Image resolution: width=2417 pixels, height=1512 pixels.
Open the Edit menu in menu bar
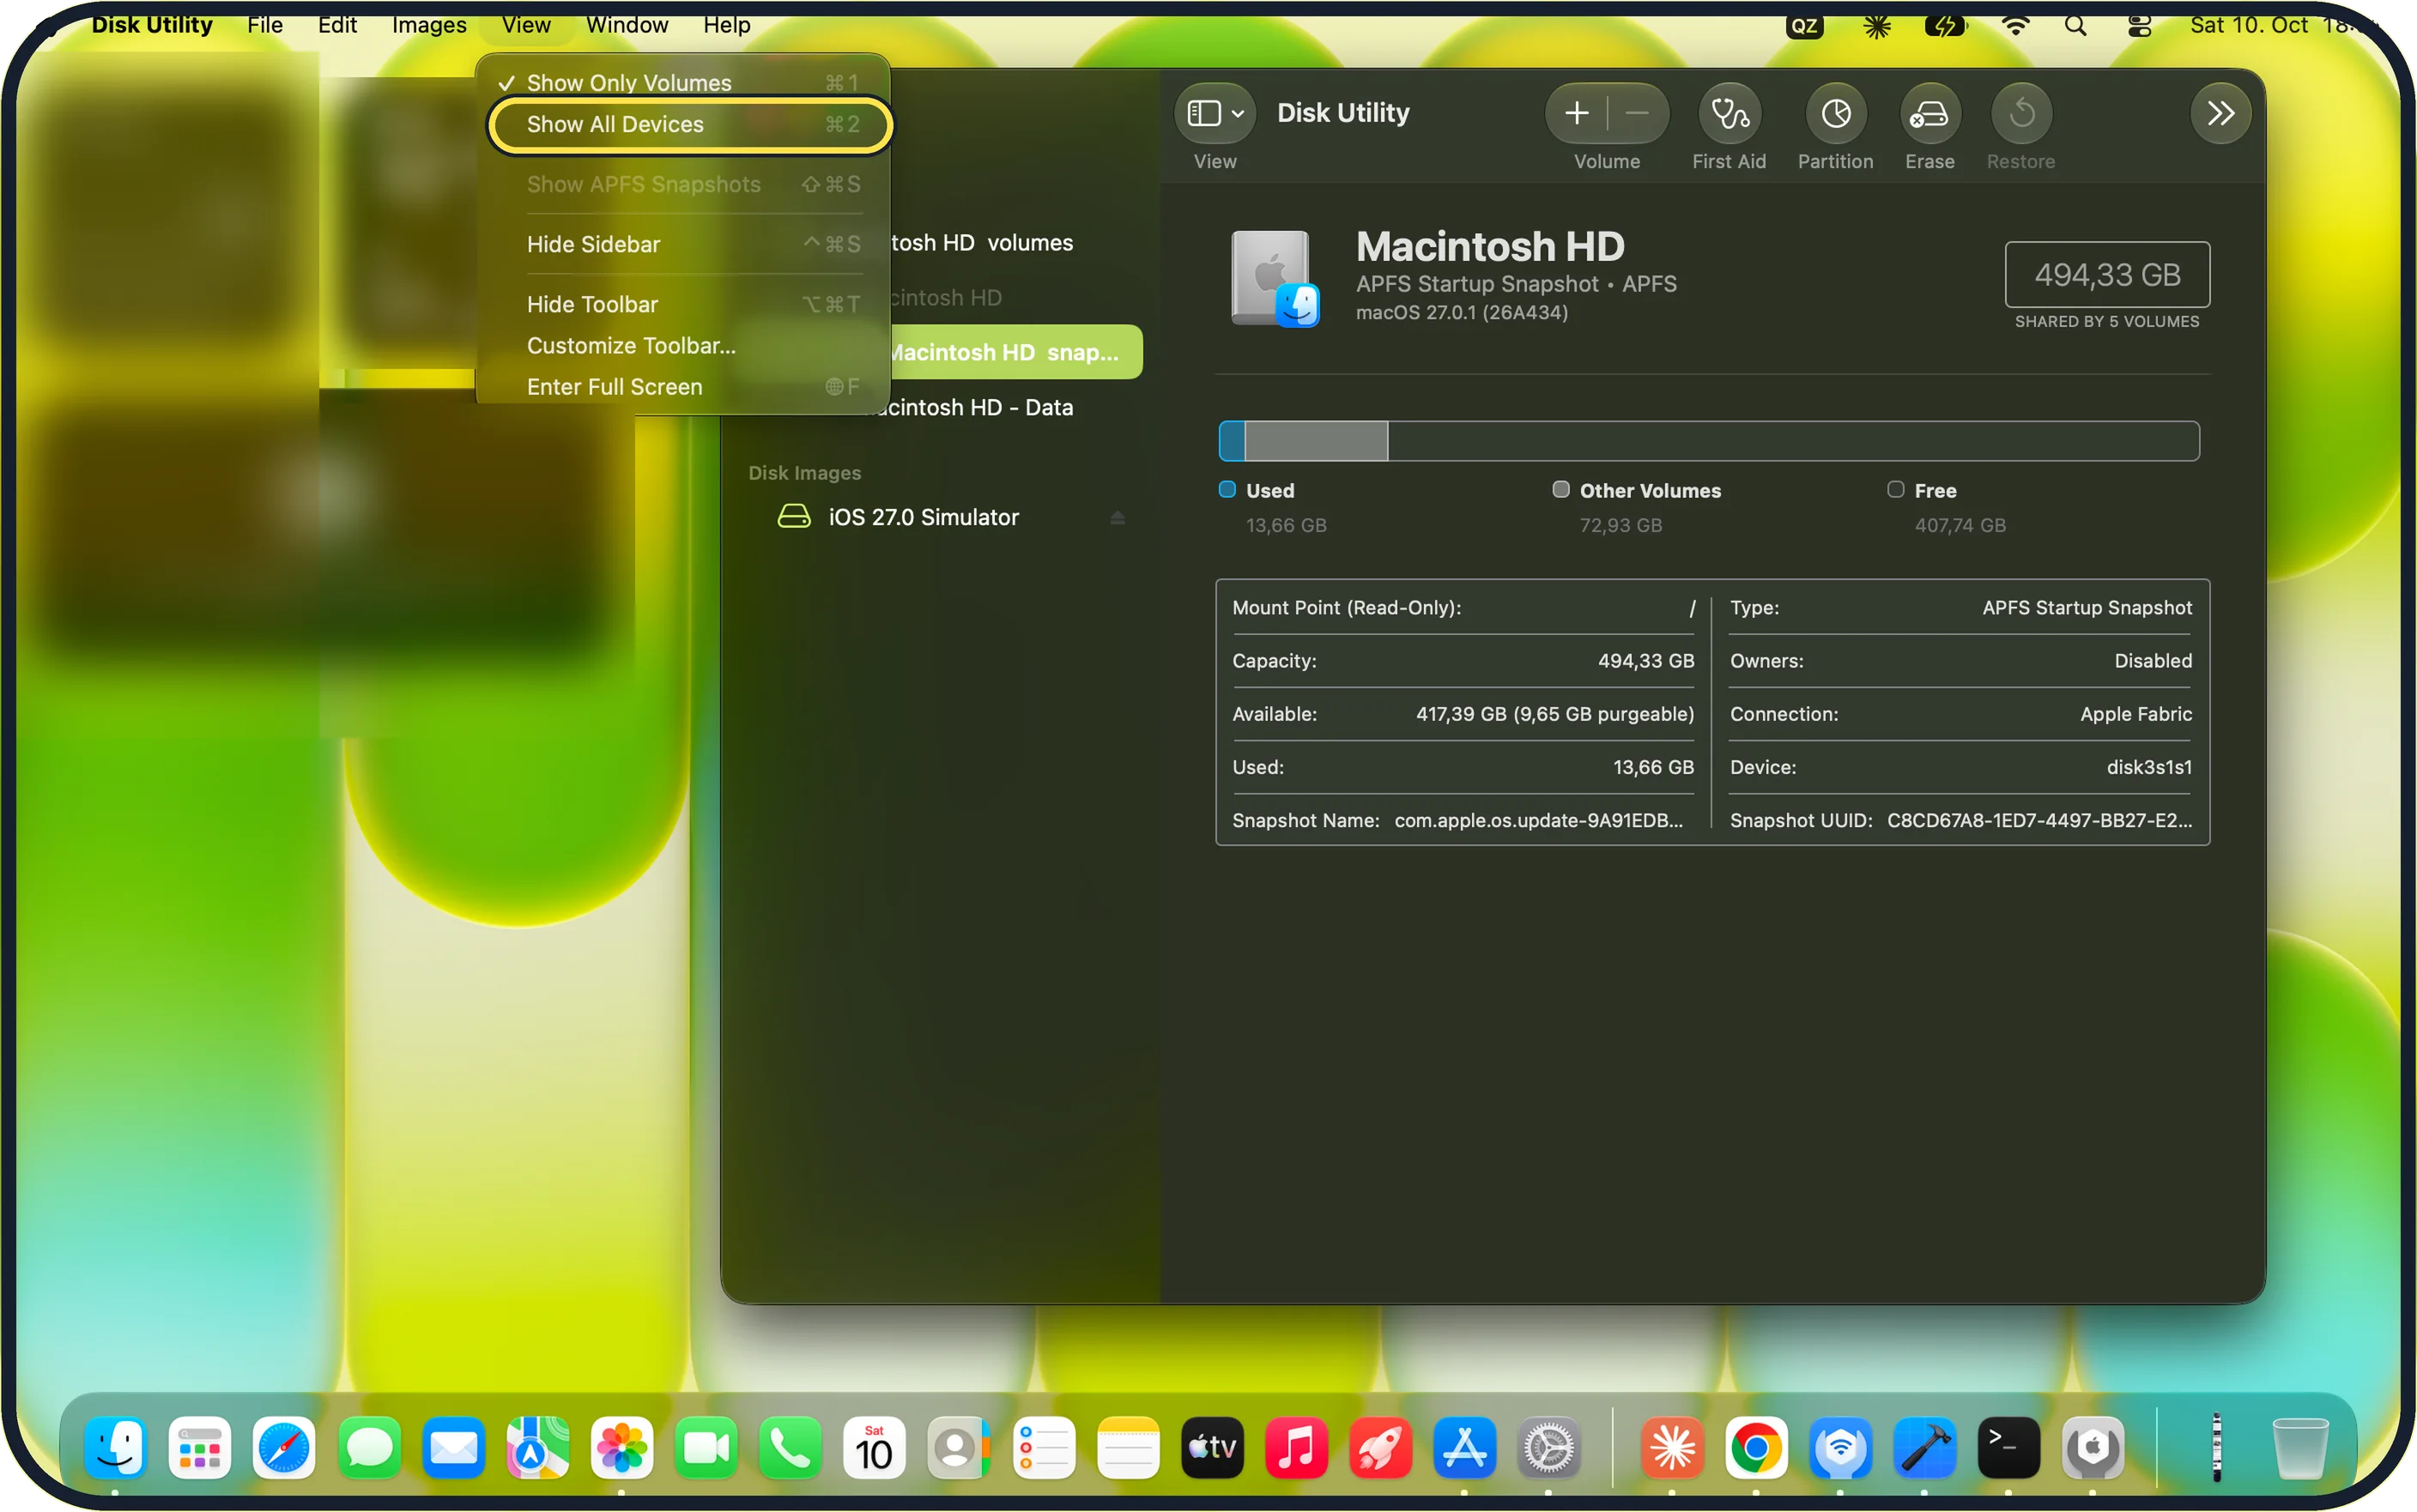point(337,25)
